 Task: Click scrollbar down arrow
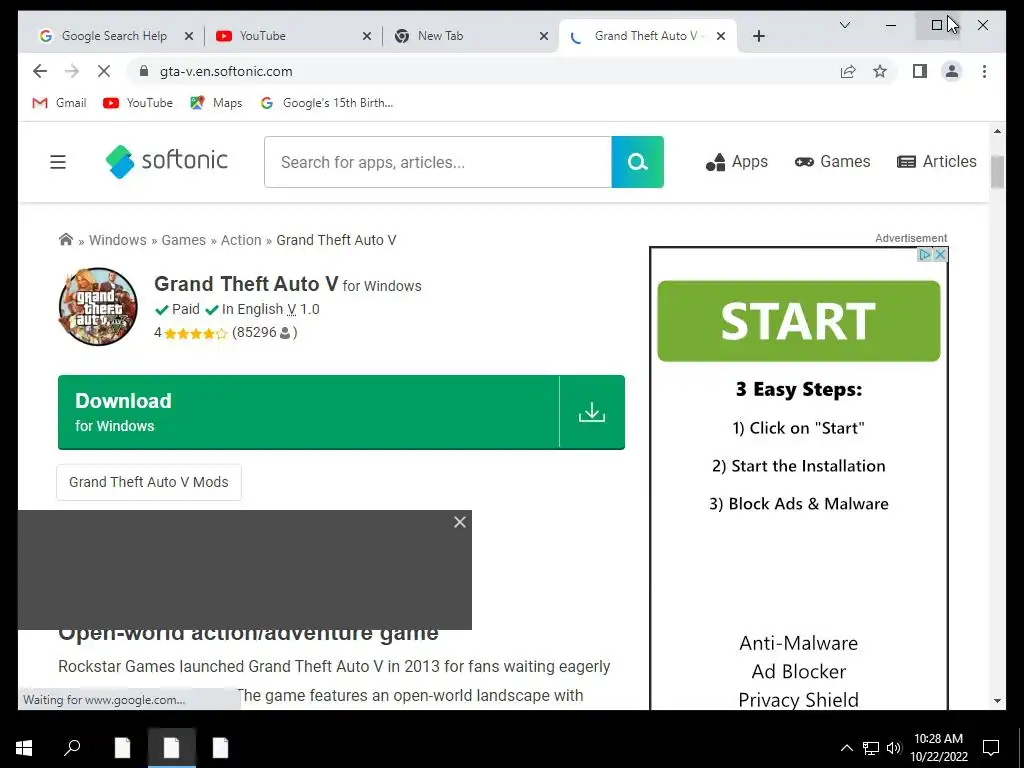click(x=997, y=701)
